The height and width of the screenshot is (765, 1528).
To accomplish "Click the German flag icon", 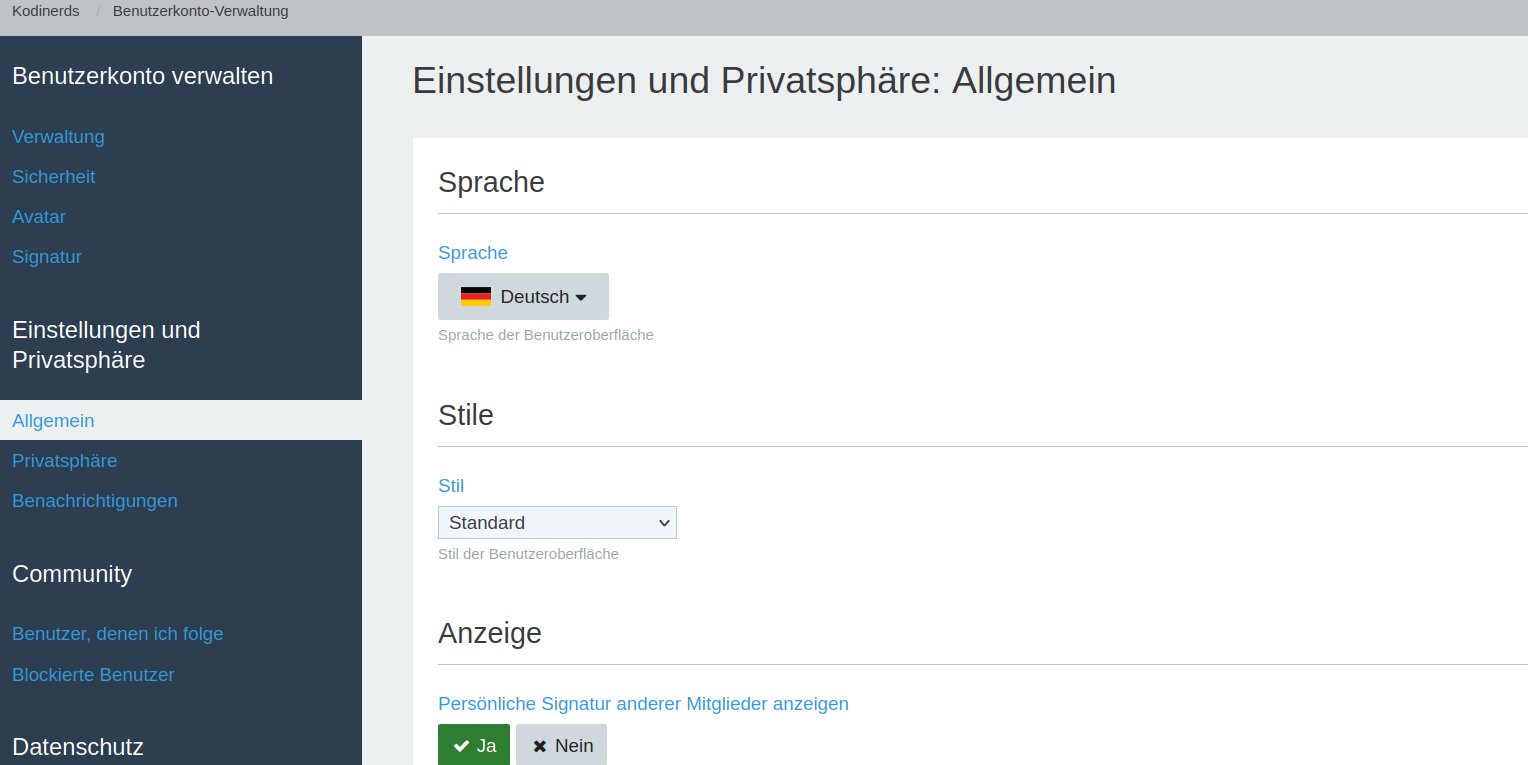I will [x=476, y=296].
